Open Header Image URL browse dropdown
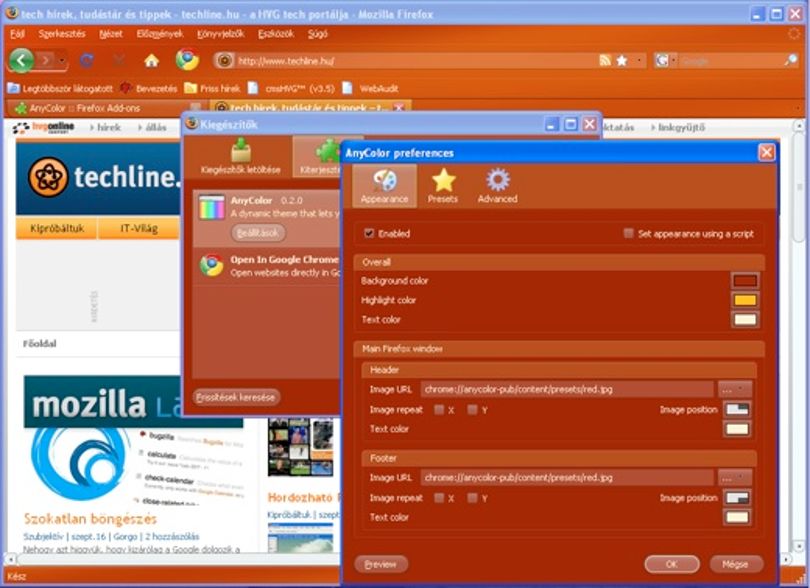This screenshot has height=588, width=810. [x=735, y=390]
